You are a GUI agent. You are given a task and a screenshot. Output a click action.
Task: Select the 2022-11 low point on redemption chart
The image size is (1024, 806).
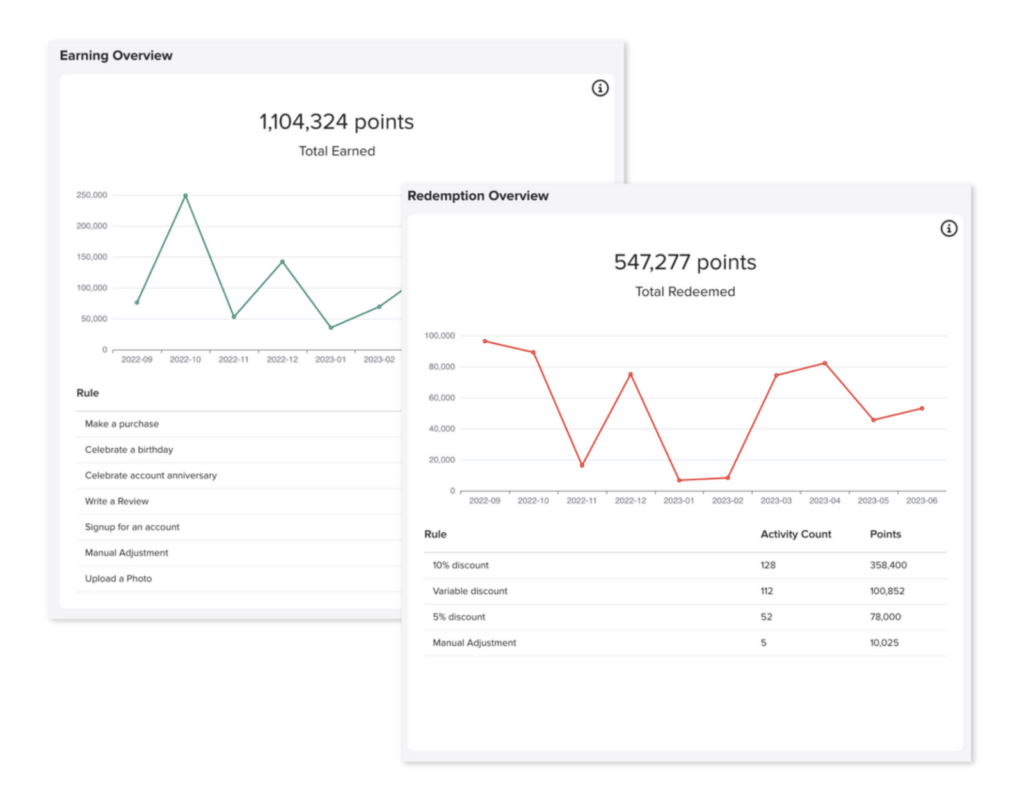click(582, 465)
